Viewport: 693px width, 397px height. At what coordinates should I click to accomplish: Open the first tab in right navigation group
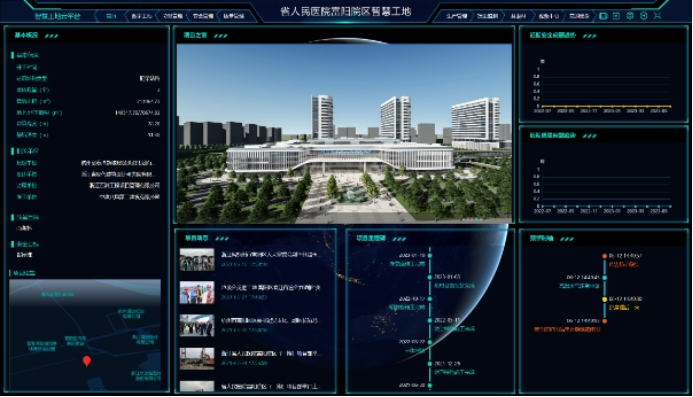(x=456, y=16)
